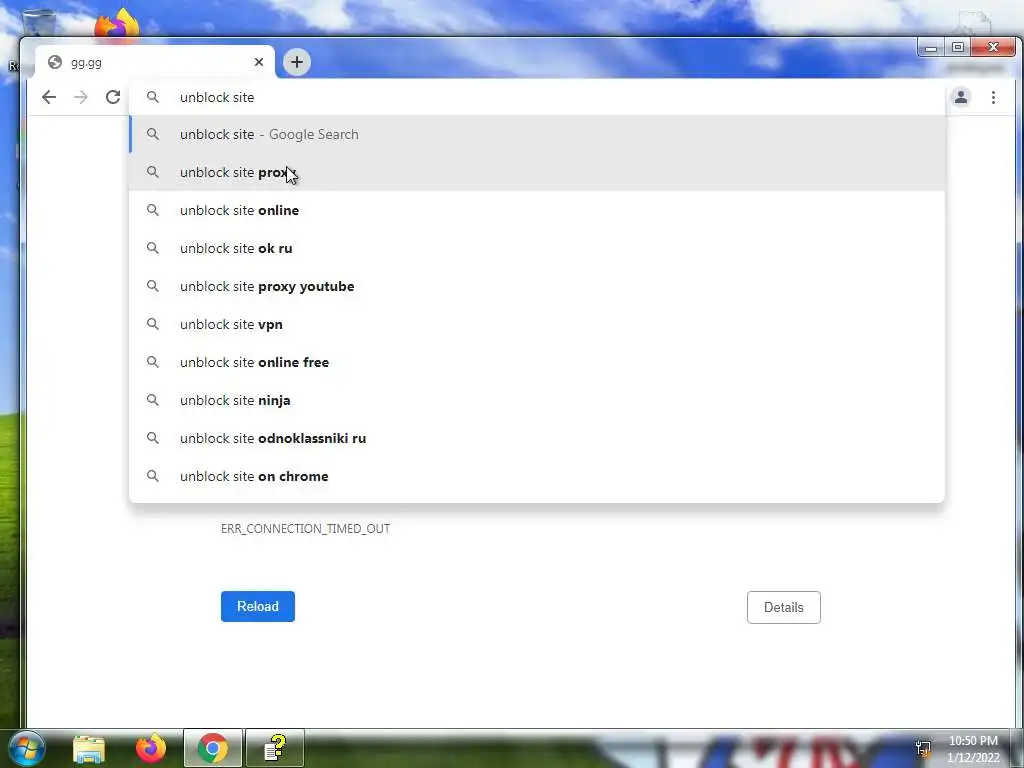1024x768 pixels.
Task: Choose 'unblock site vpn' suggestion
Action: coord(537,324)
